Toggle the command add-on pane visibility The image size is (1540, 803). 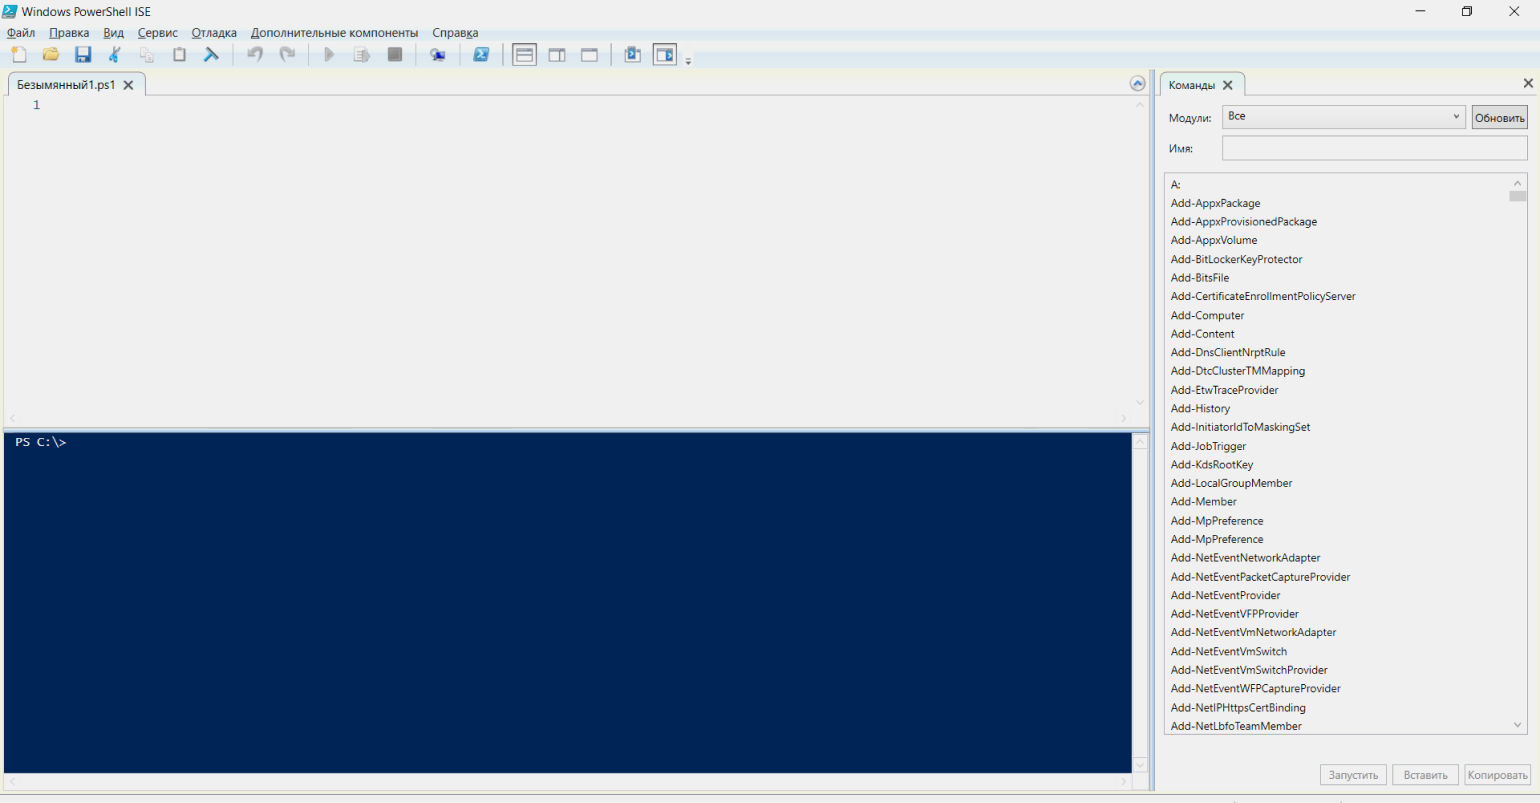click(665, 55)
